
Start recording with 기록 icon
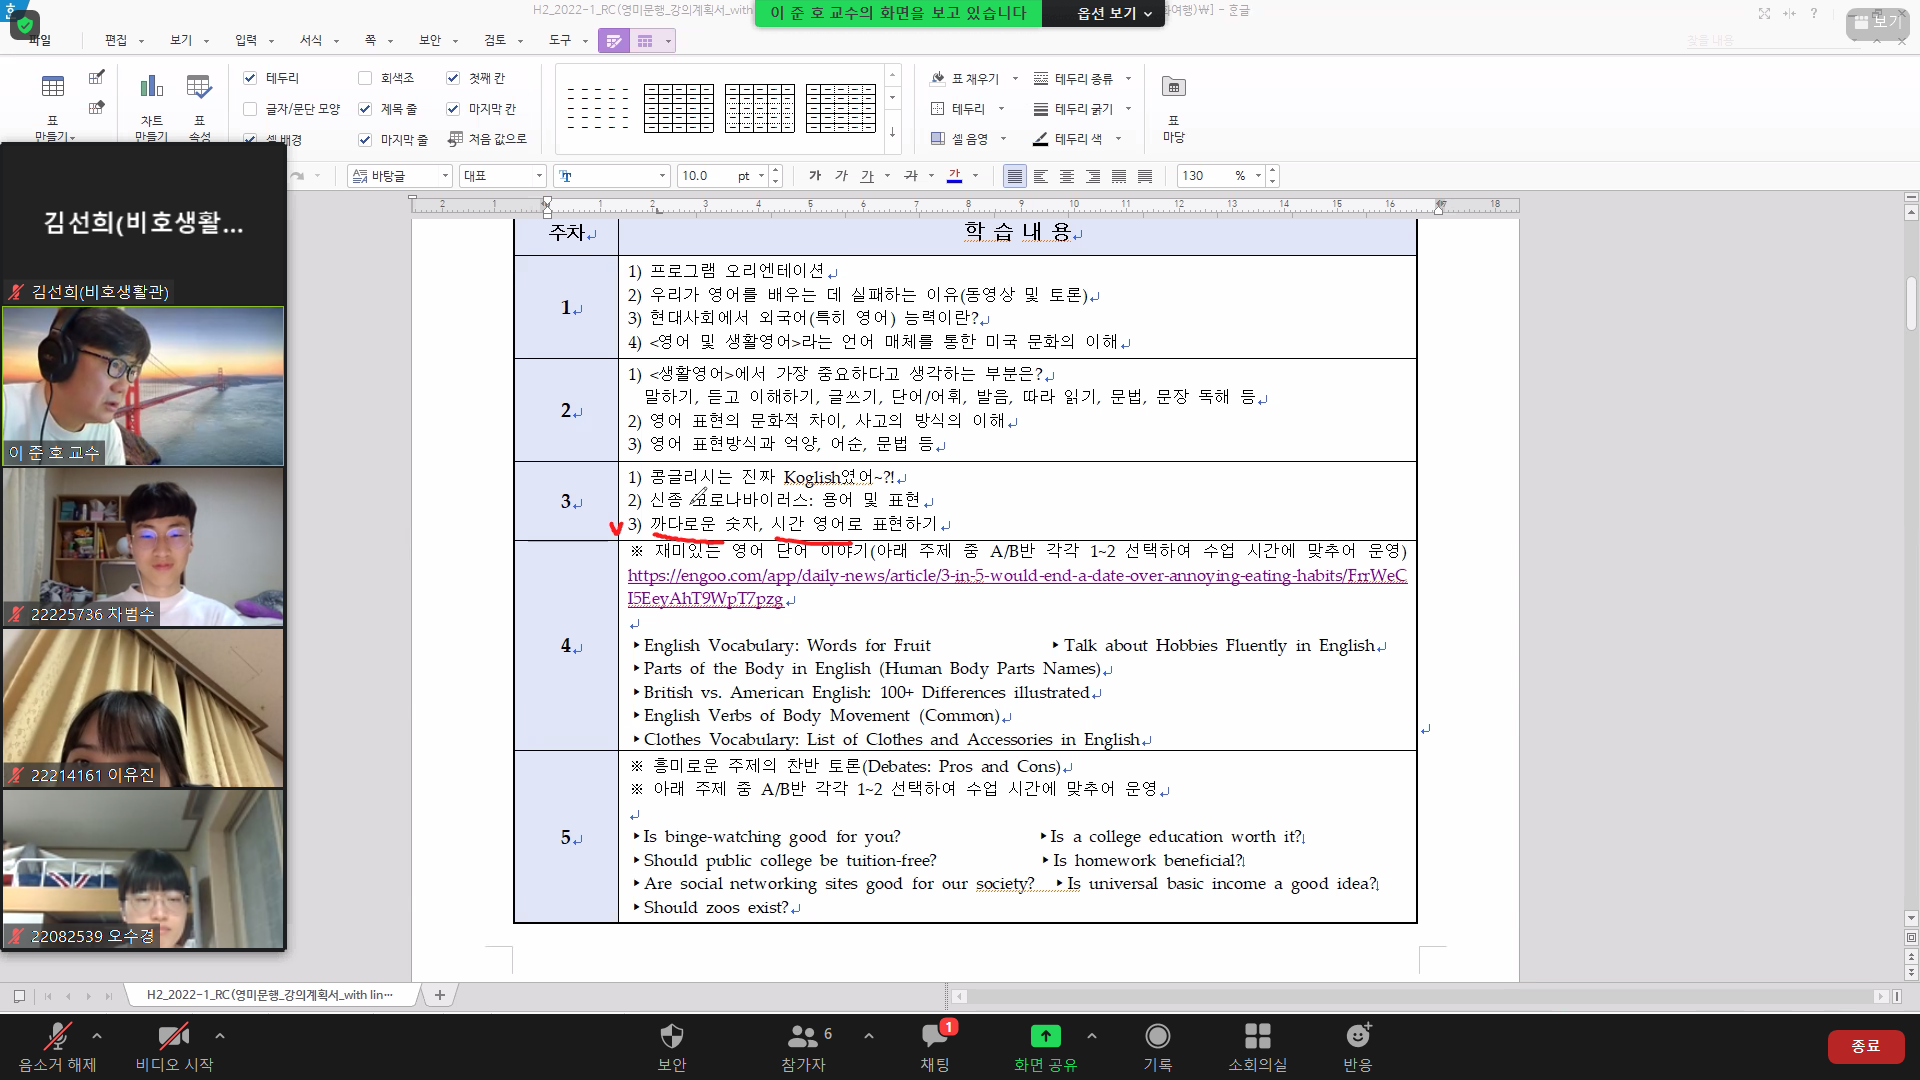tap(1157, 1037)
